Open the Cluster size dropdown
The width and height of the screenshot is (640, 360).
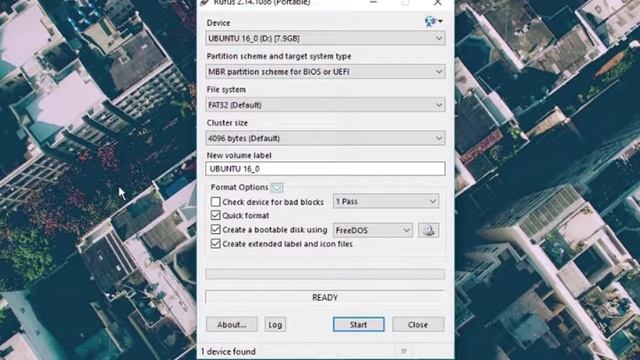pos(325,138)
